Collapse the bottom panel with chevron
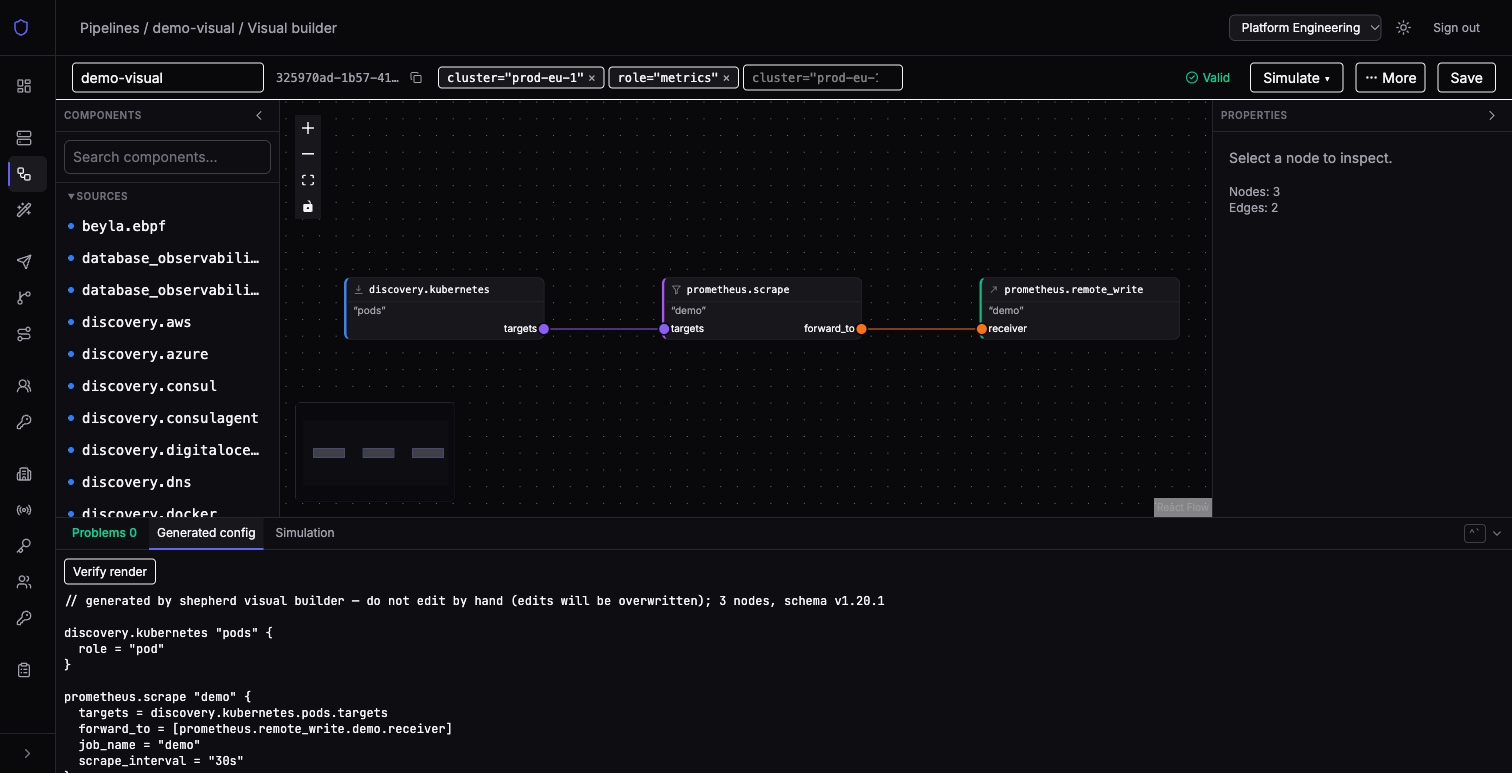 tap(1497, 534)
